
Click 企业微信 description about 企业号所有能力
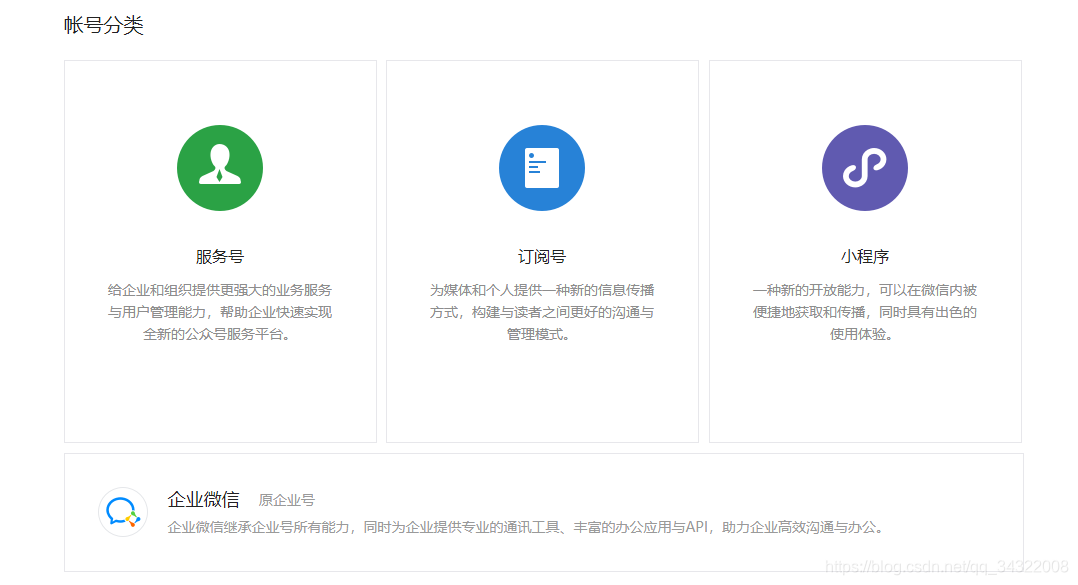tap(526, 527)
